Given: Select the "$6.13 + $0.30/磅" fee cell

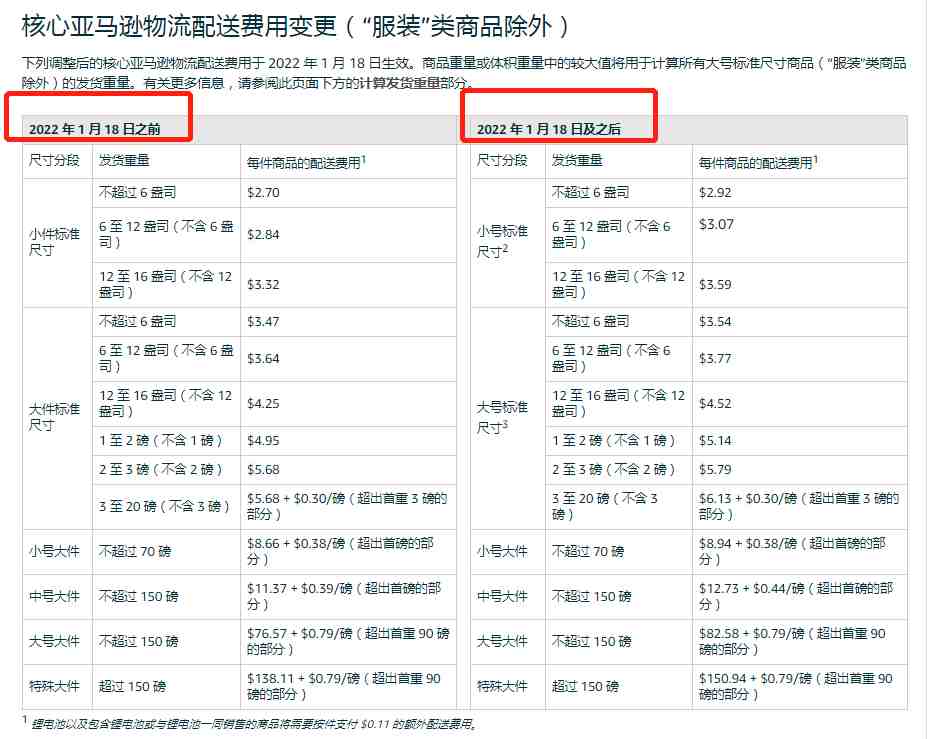Looking at the screenshot, I should (x=799, y=506).
